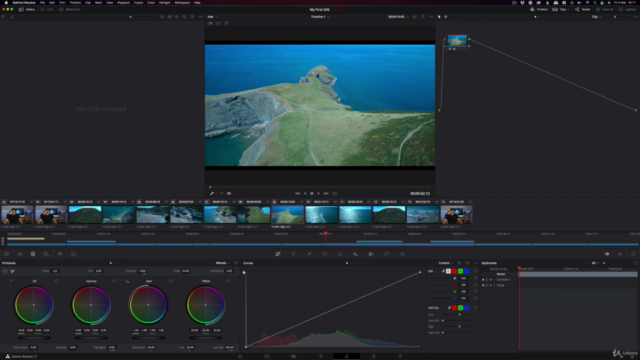640x360 pixels.
Task: Toggle the red curve channel in Edit
Action: pyautogui.click(x=454, y=271)
